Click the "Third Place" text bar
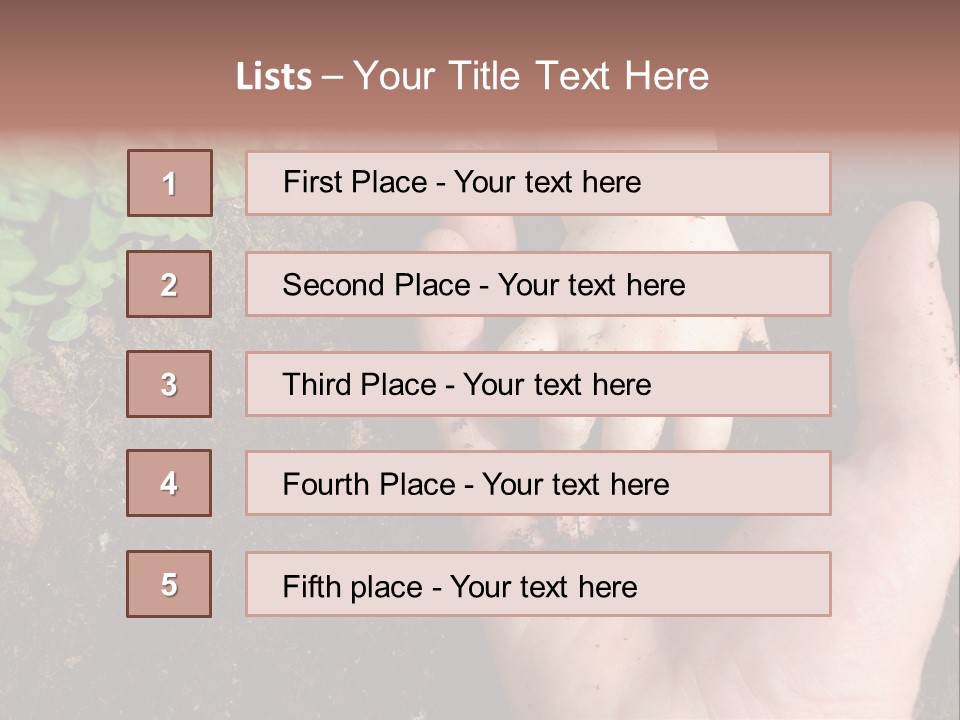960x720 pixels. click(538, 384)
